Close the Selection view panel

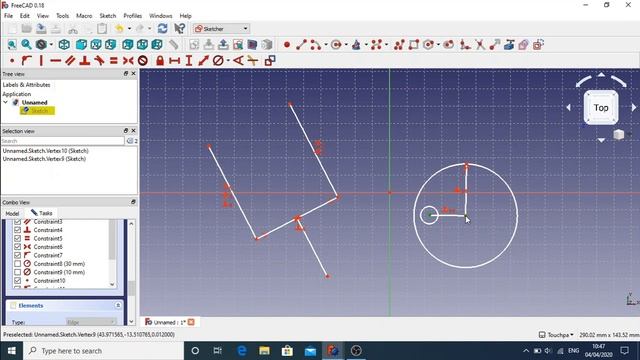(x=133, y=131)
